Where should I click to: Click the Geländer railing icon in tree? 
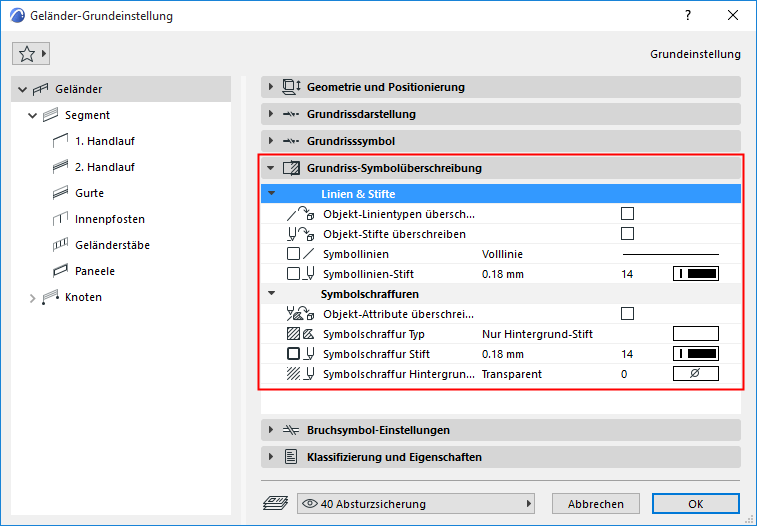coord(42,89)
